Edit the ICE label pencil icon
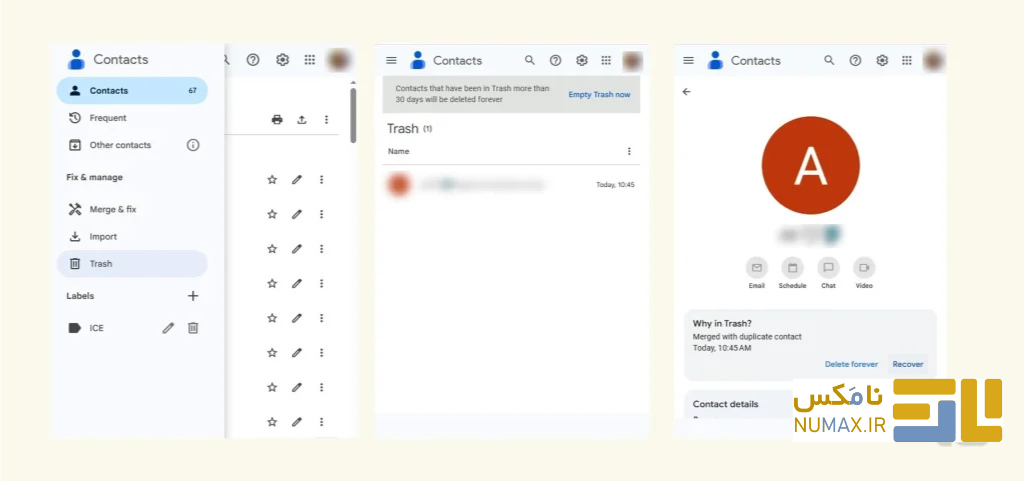1024x481 pixels. [168, 328]
